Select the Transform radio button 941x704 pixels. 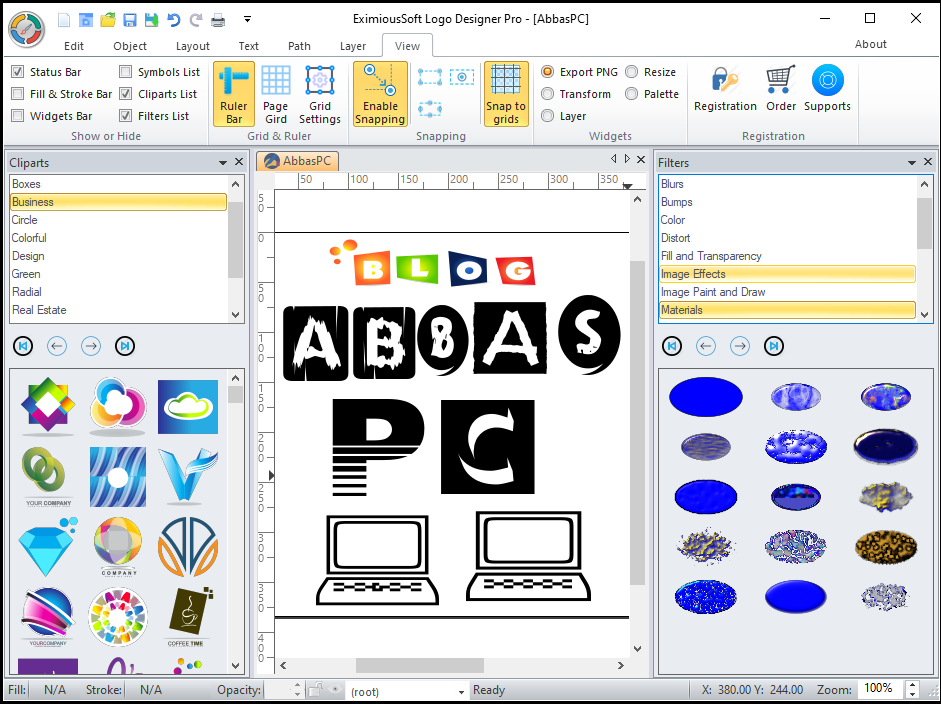[547, 94]
